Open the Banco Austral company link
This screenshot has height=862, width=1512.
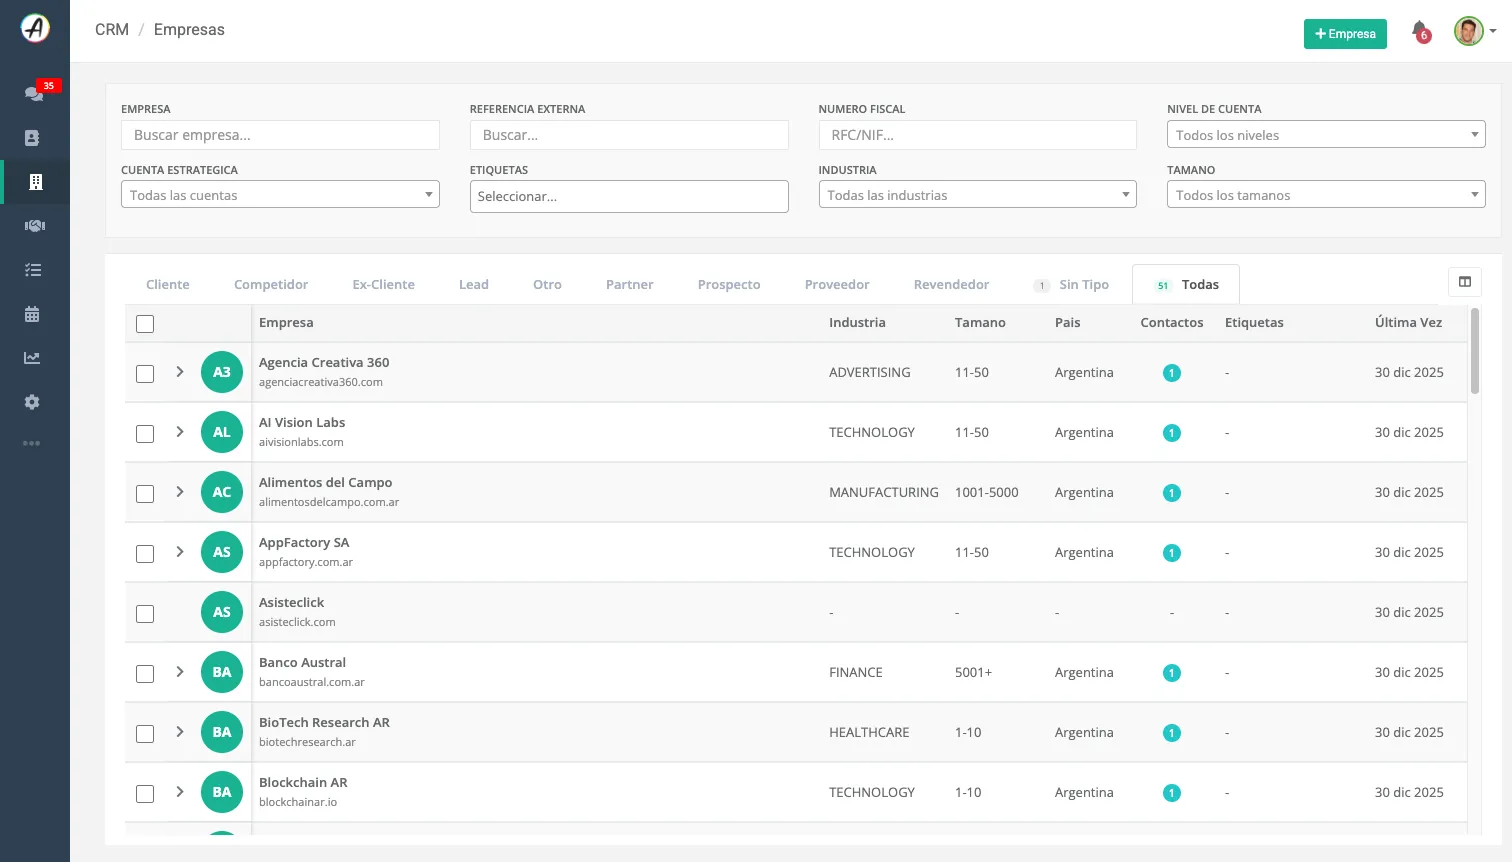[302, 663]
